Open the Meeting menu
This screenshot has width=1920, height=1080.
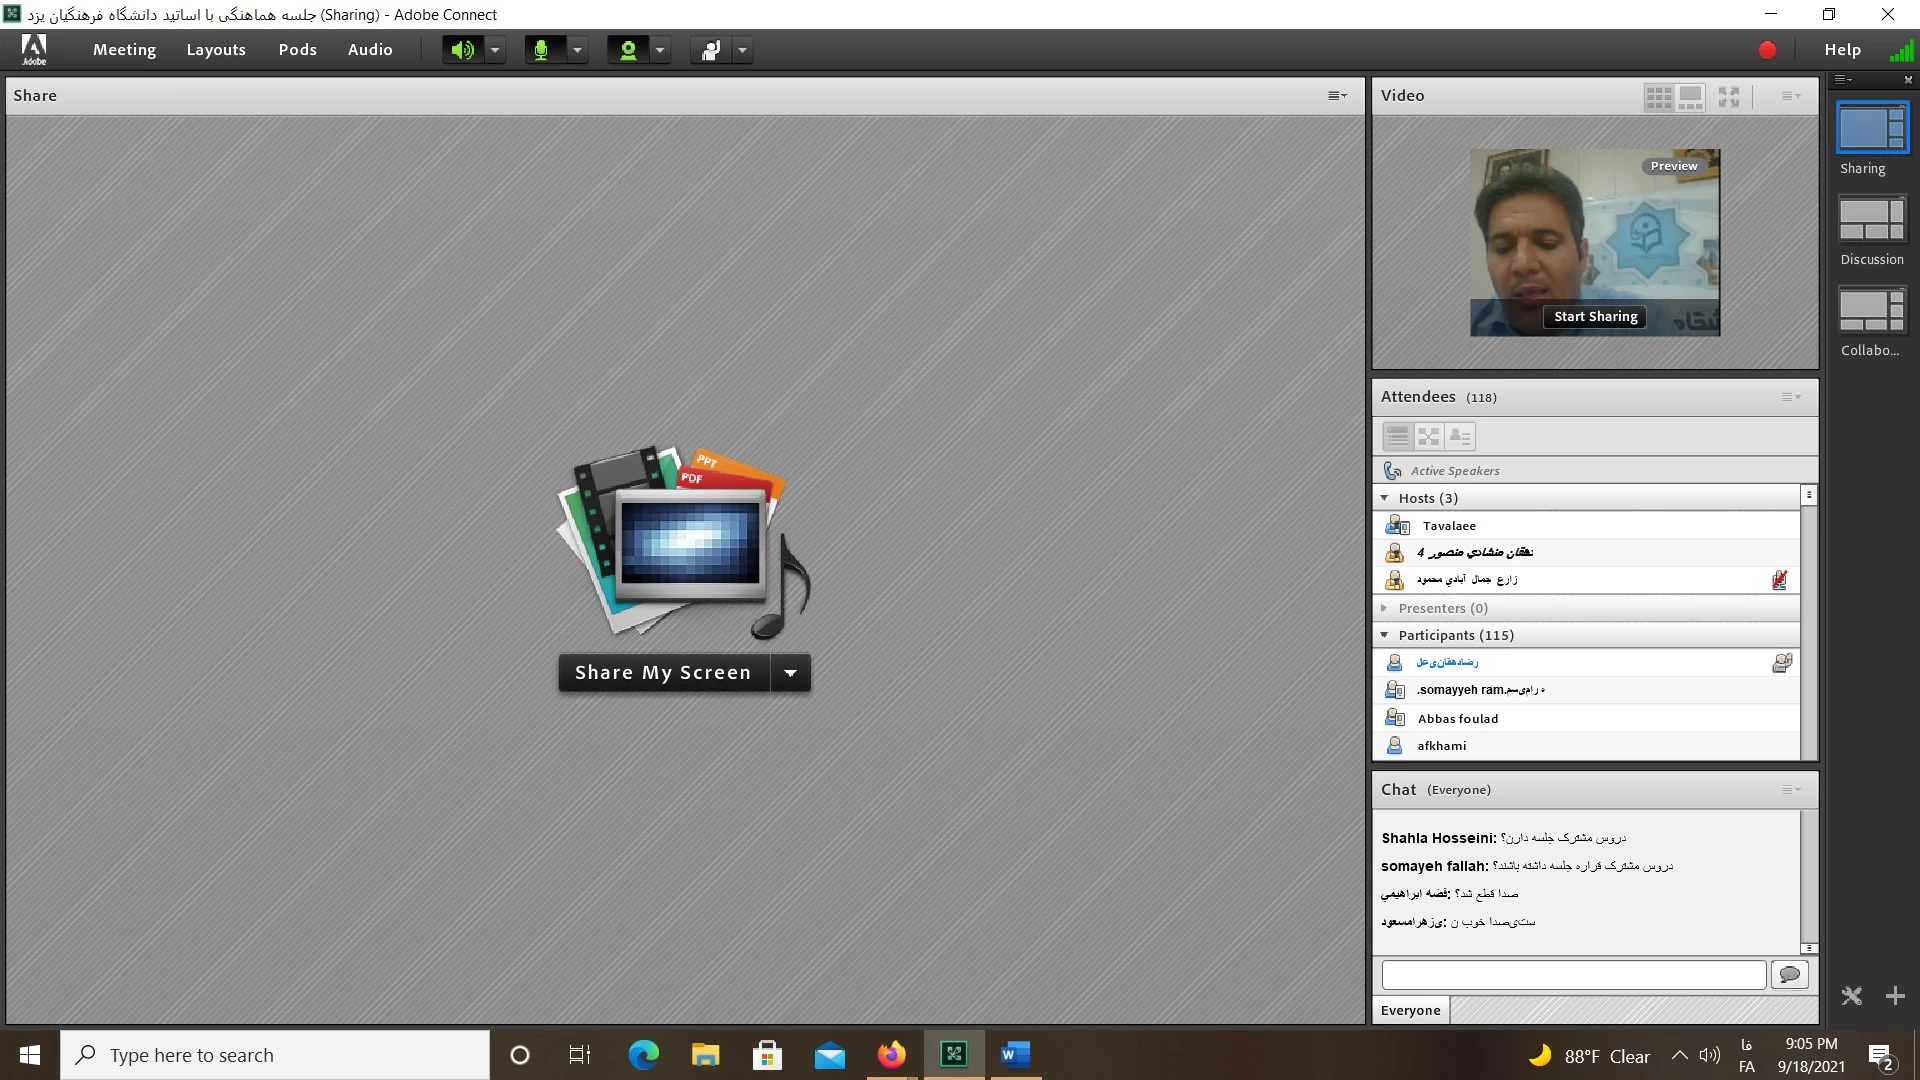click(x=124, y=50)
